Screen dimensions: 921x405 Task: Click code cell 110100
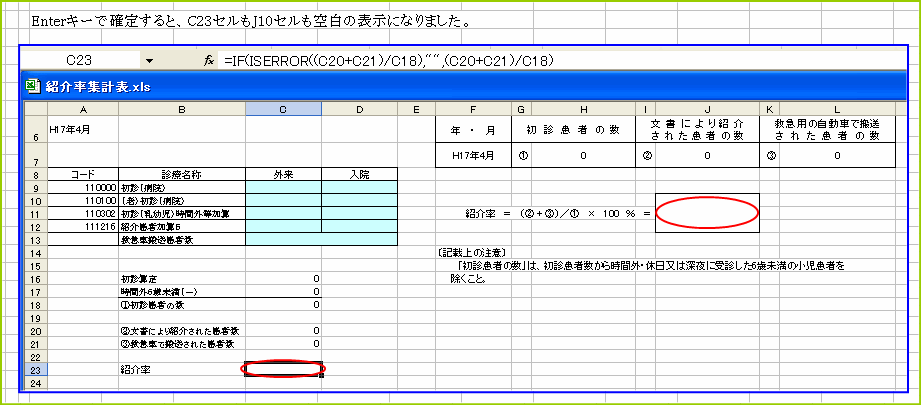[83, 201]
